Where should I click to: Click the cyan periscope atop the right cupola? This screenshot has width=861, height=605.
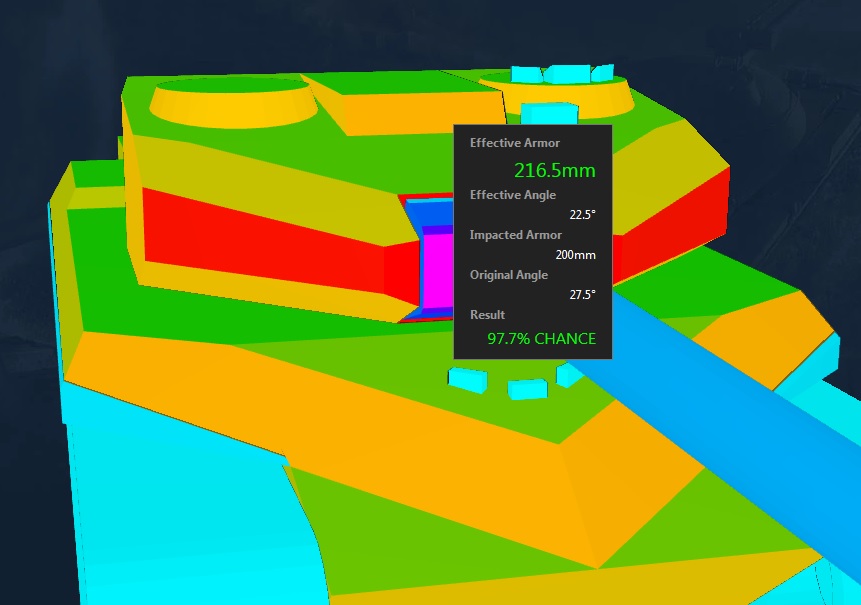(565, 74)
